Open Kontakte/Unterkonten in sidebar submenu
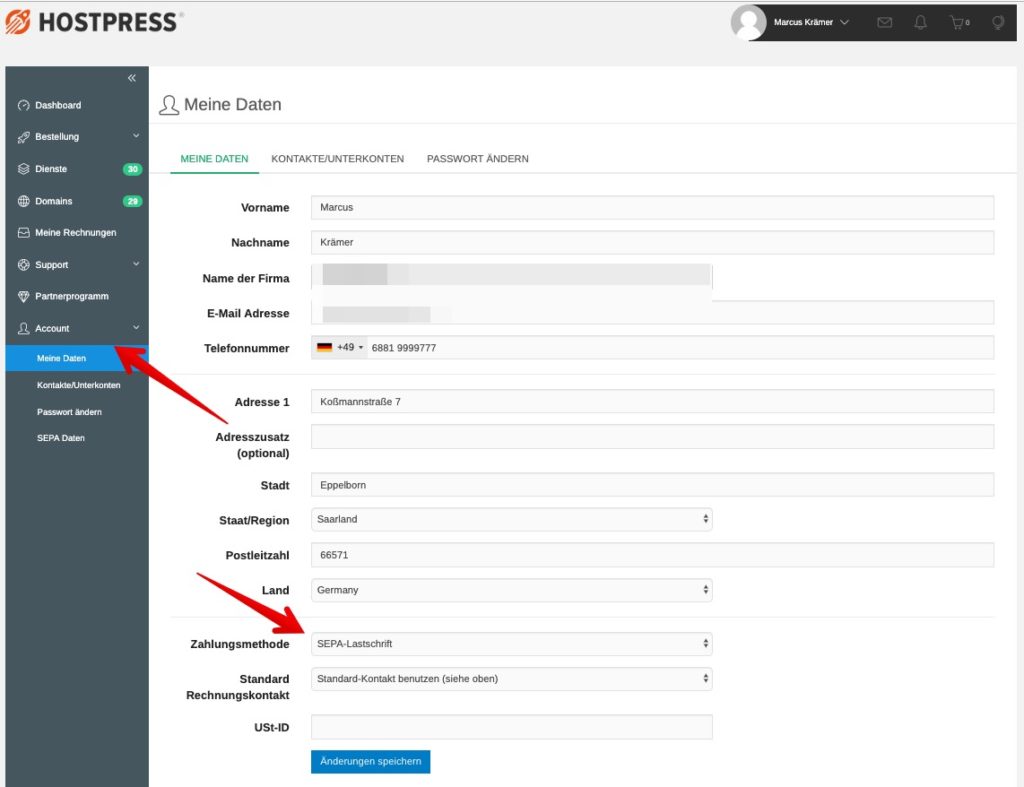1024x787 pixels. click(x=78, y=385)
